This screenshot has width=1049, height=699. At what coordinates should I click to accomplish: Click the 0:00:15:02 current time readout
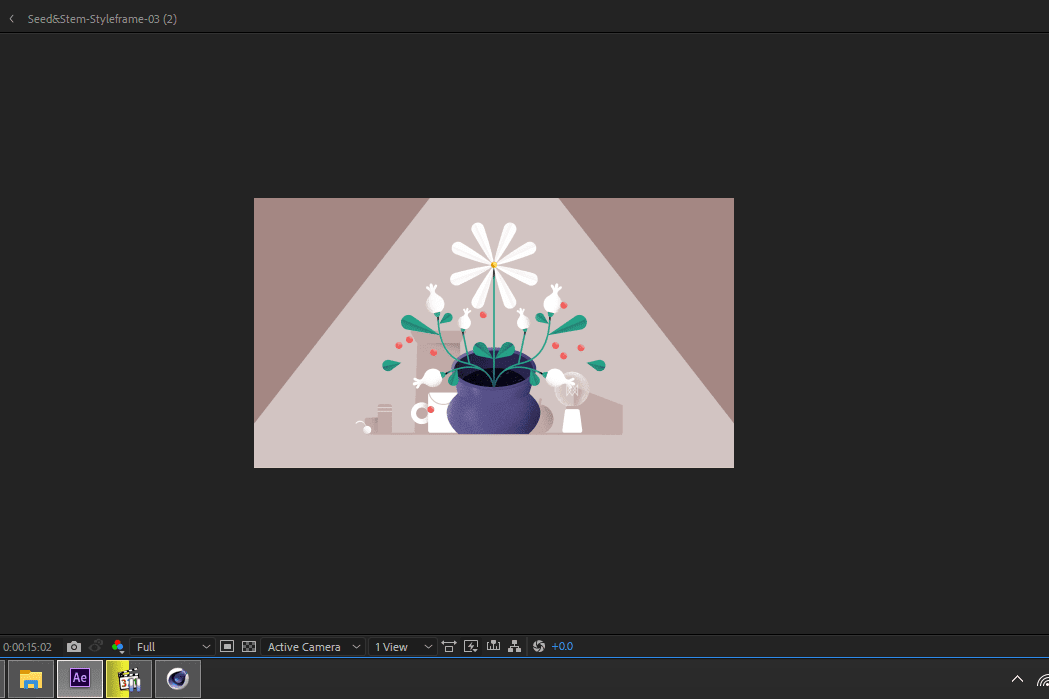click(27, 647)
